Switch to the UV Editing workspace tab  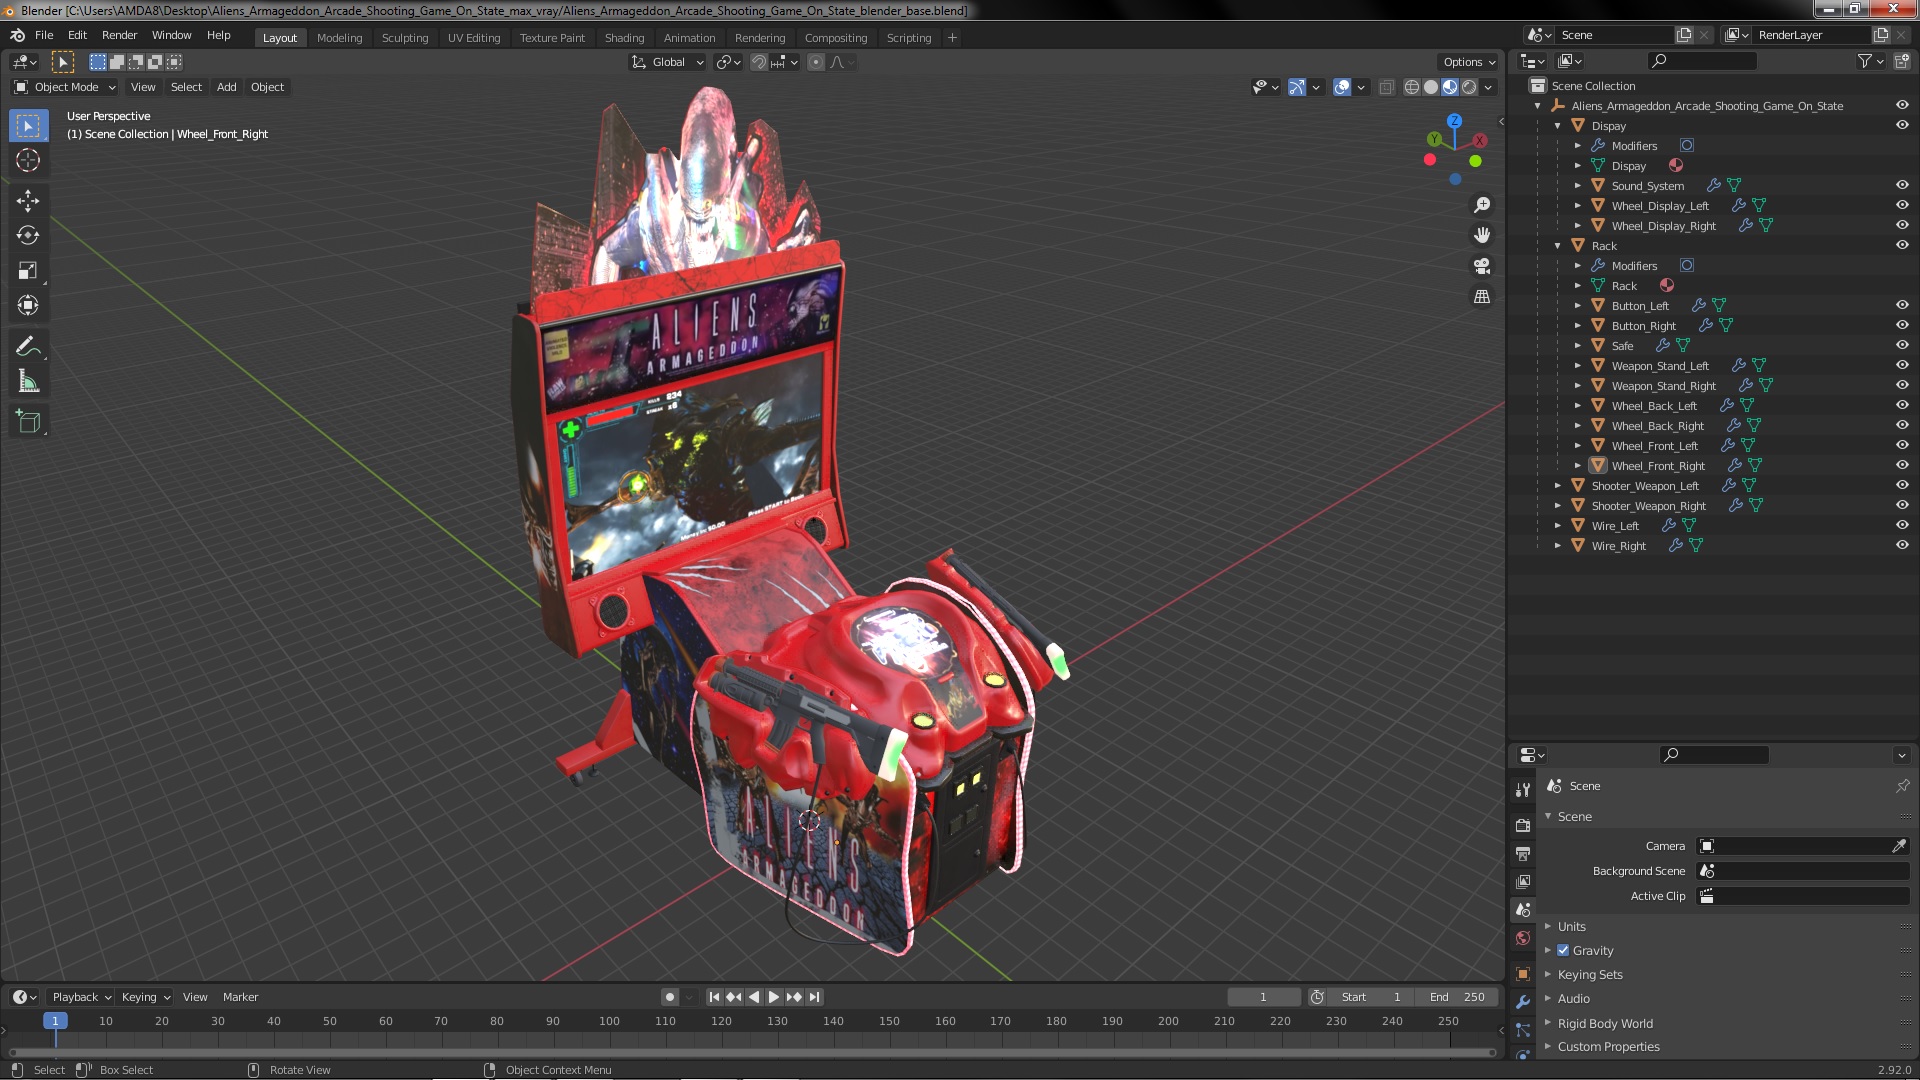click(x=473, y=38)
